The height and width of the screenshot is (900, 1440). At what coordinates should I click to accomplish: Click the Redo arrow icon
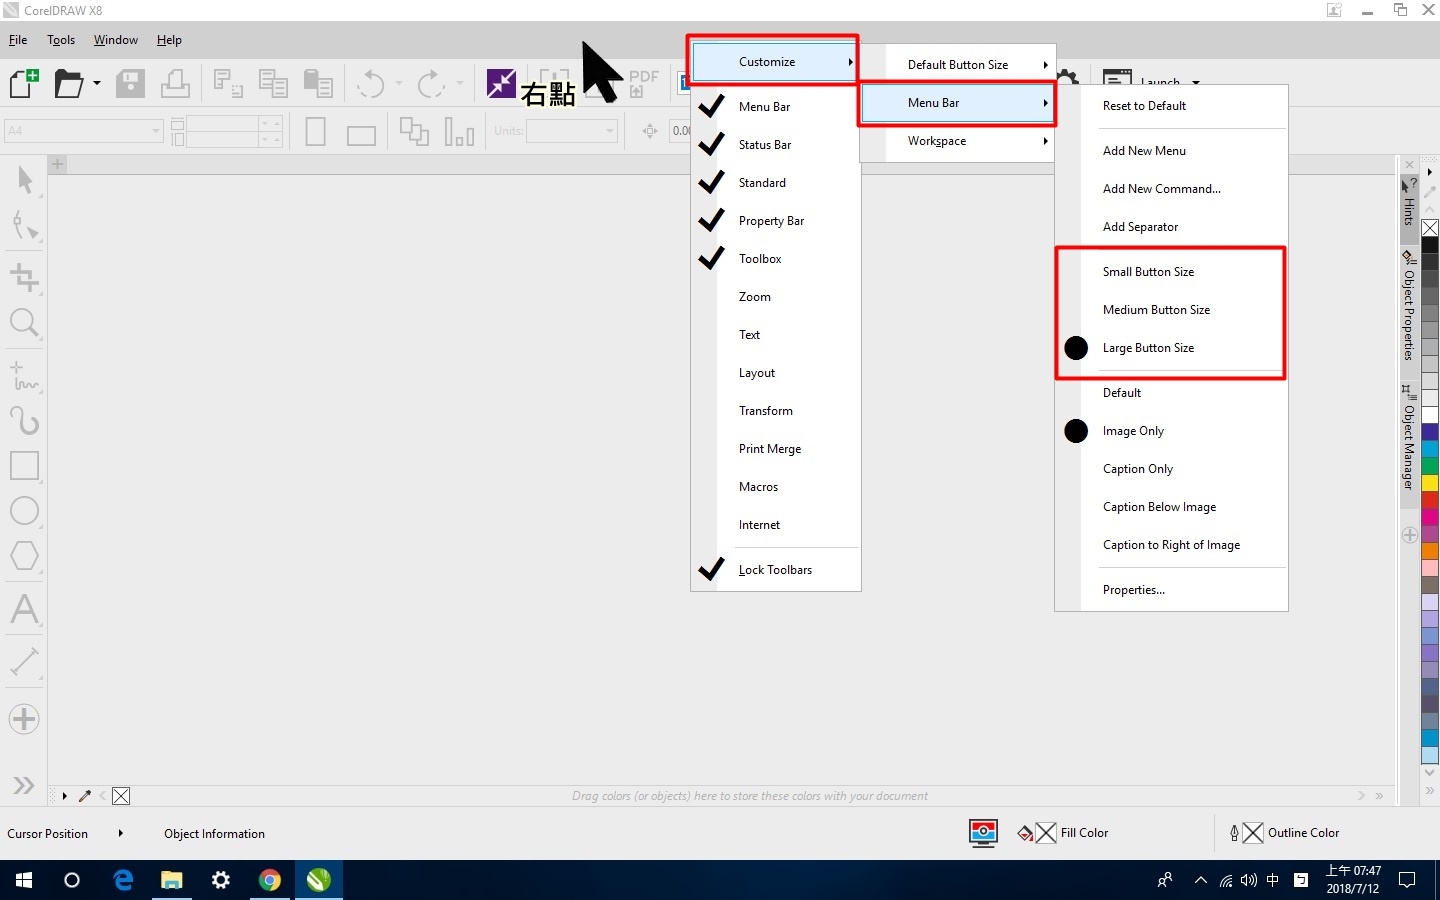coord(431,83)
